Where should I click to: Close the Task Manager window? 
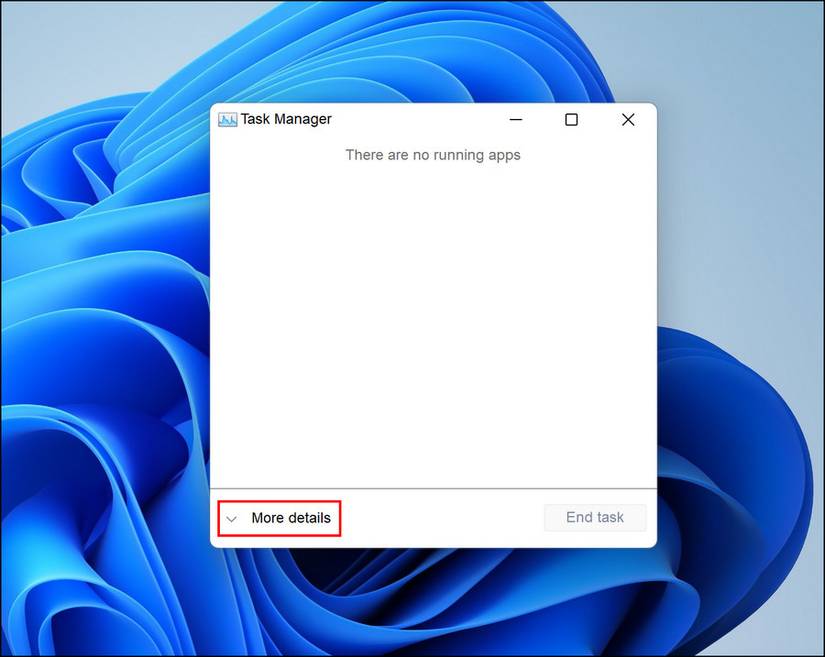pyautogui.click(x=628, y=120)
